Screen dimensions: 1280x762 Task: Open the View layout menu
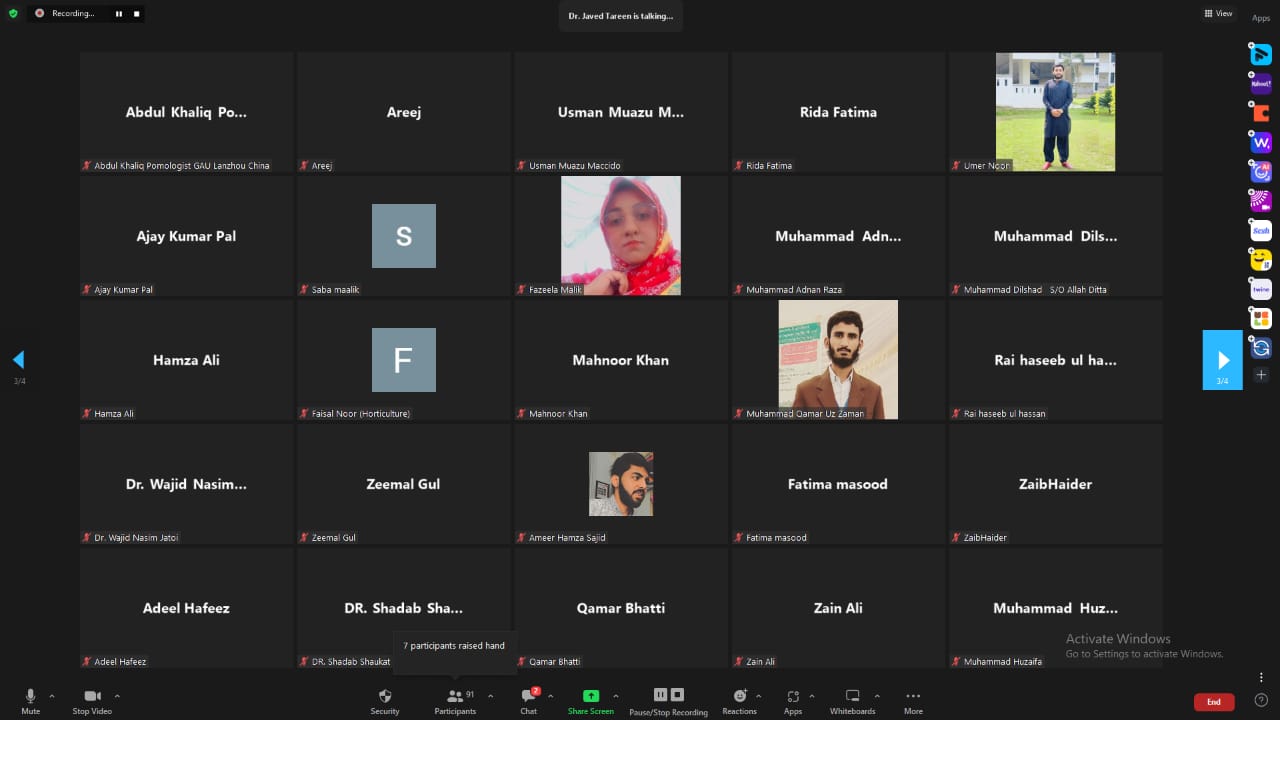[x=1218, y=14]
